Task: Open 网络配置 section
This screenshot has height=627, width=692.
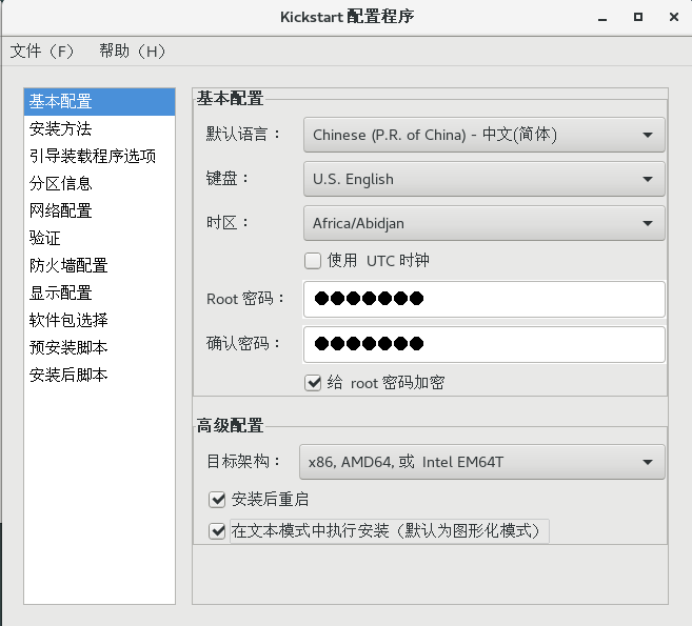Action: point(99,211)
